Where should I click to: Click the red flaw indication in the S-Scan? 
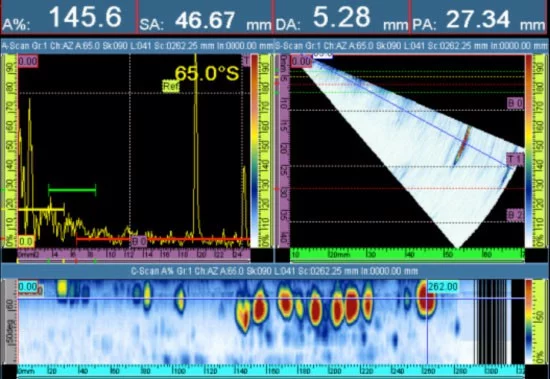[x=463, y=146]
